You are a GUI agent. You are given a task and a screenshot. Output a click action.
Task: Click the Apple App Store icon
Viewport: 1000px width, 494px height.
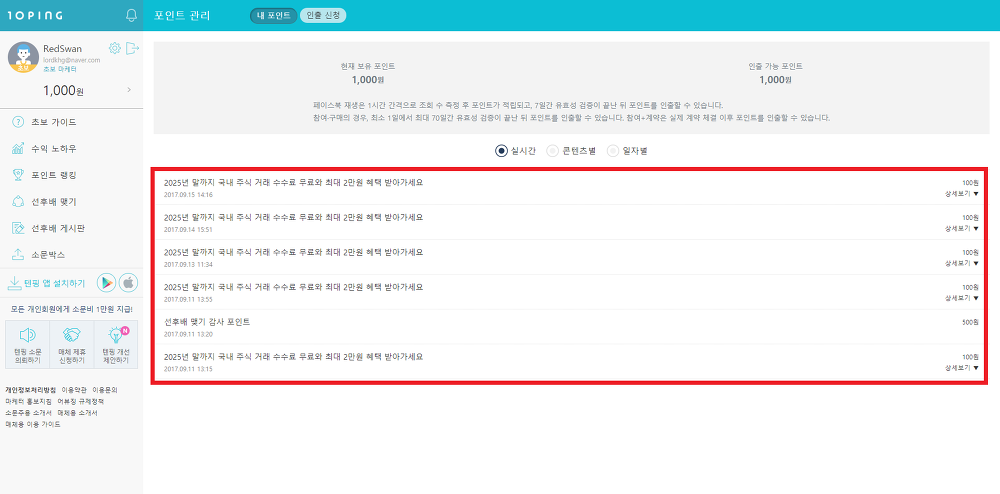click(x=128, y=283)
